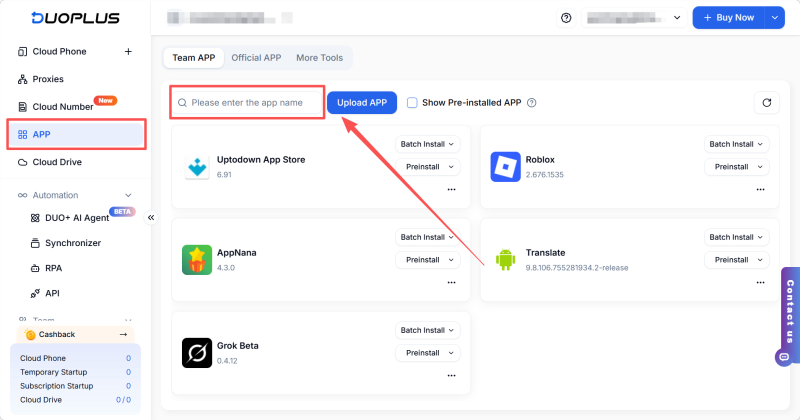Image resolution: width=800 pixels, height=420 pixels.
Task: Click the AppNana app icon
Action: click(197, 260)
